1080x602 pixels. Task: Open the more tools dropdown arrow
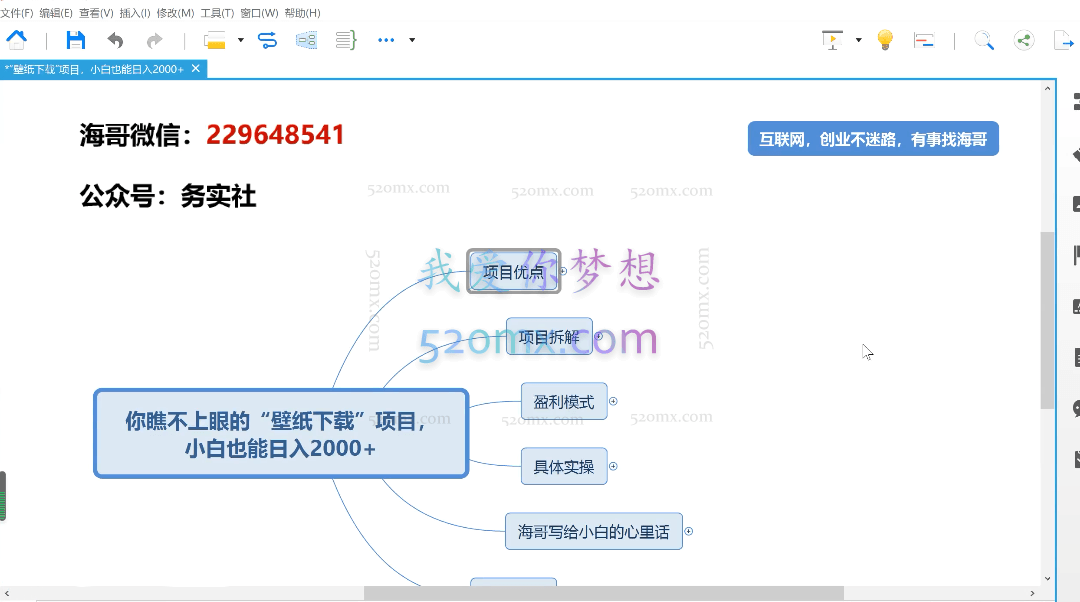pyautogui.click(x=409, y=40)
